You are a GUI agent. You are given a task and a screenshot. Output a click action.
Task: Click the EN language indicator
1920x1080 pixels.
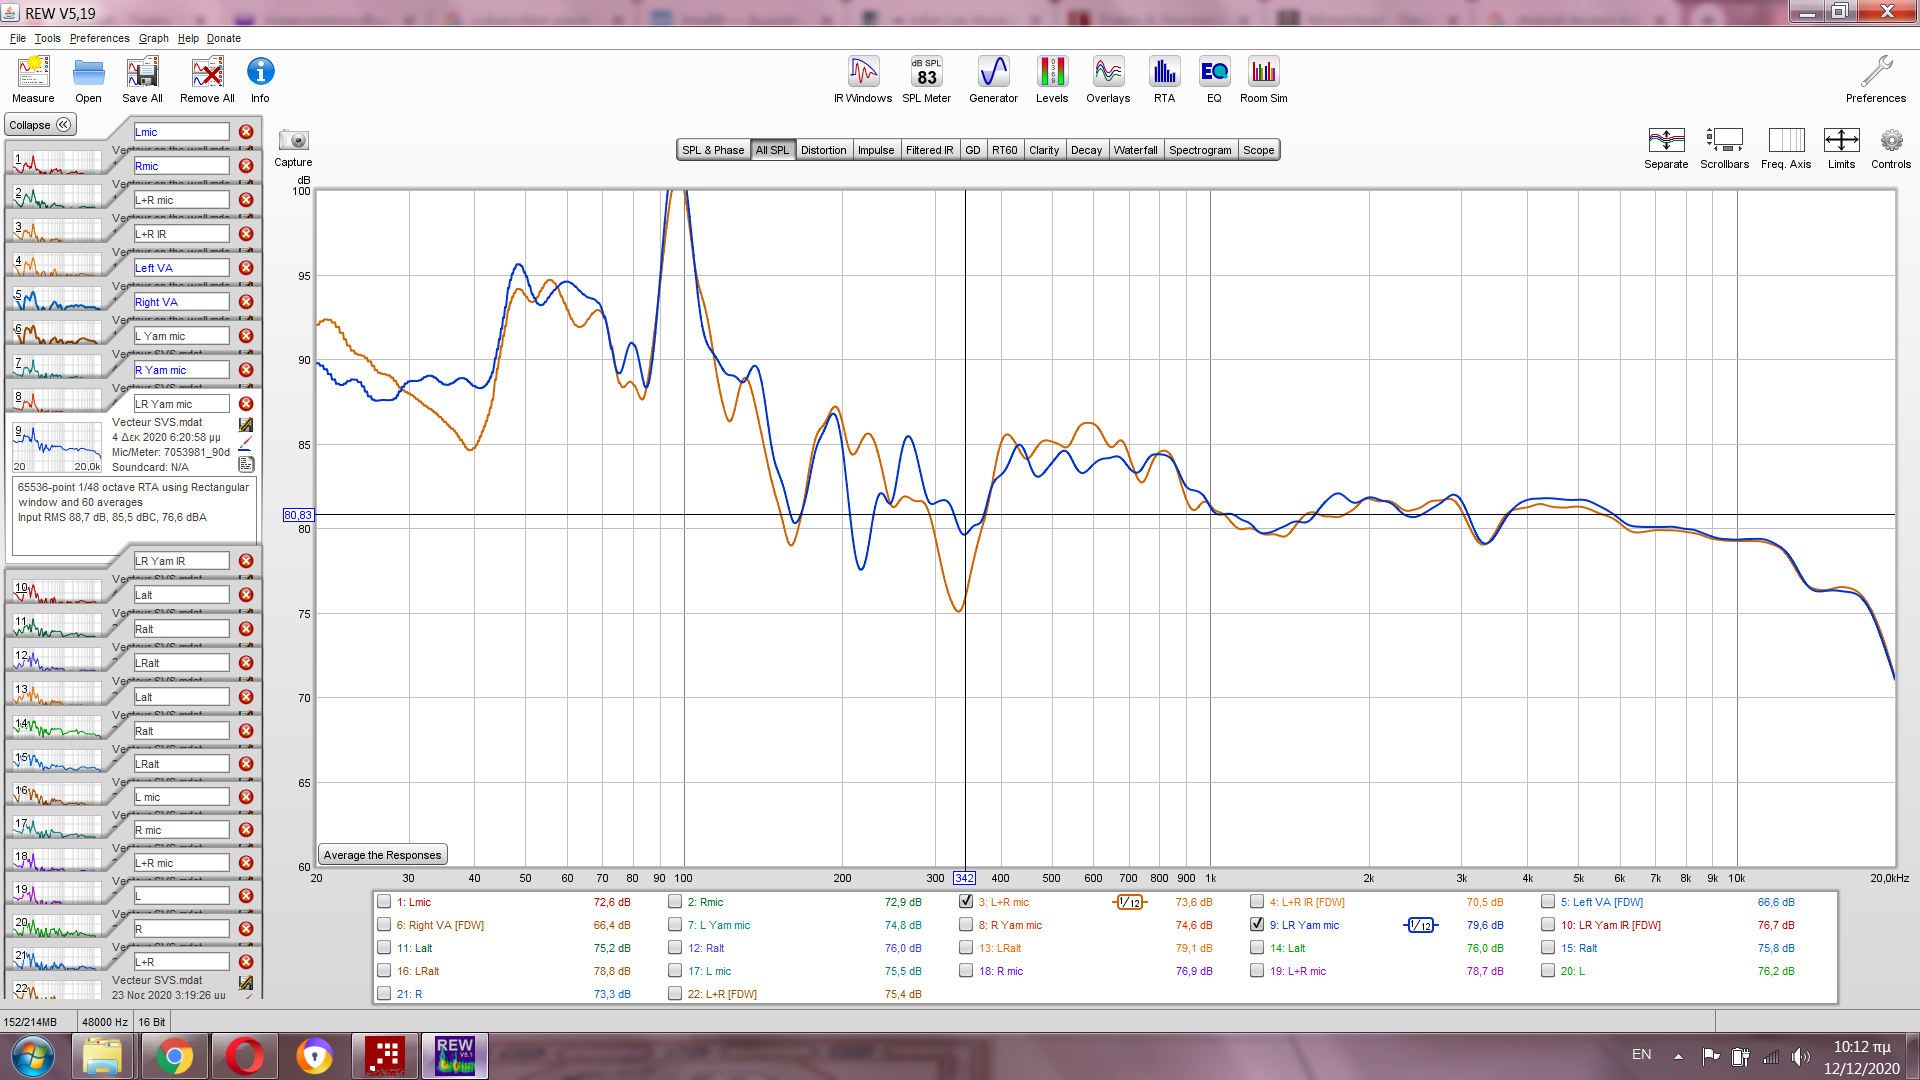click(x=1641, y=1055)
